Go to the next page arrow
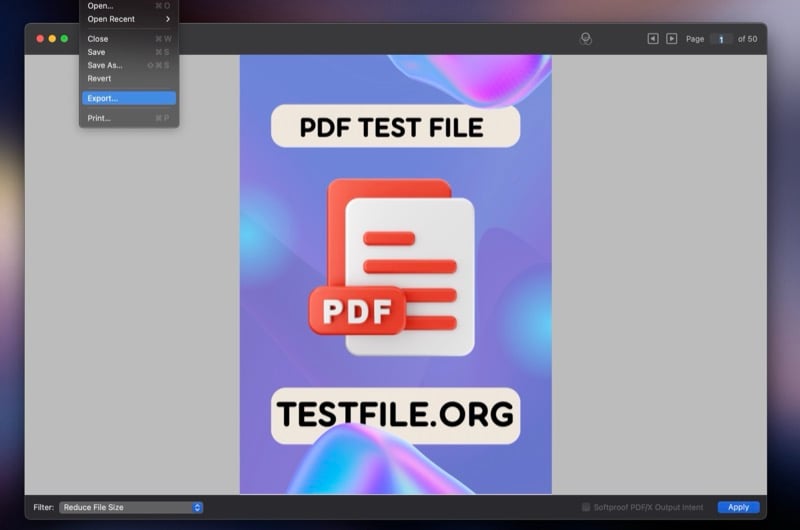This screenshot has width=800, height=530. 671,39
